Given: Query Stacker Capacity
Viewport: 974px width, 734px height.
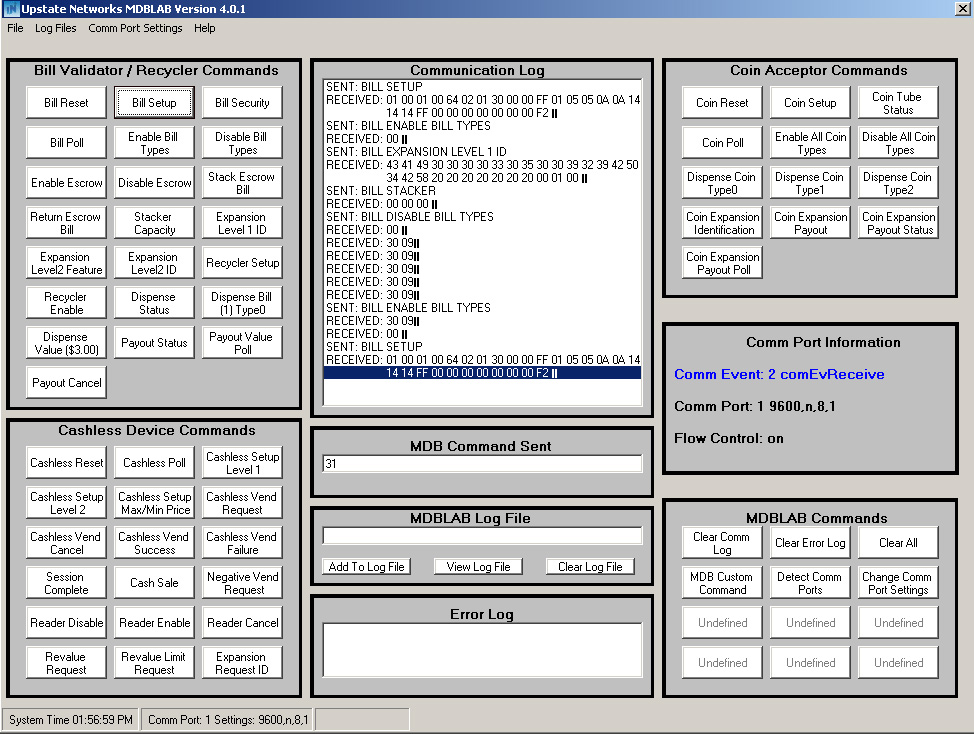Looking at the screenshot, I should [x=154, y=223].
